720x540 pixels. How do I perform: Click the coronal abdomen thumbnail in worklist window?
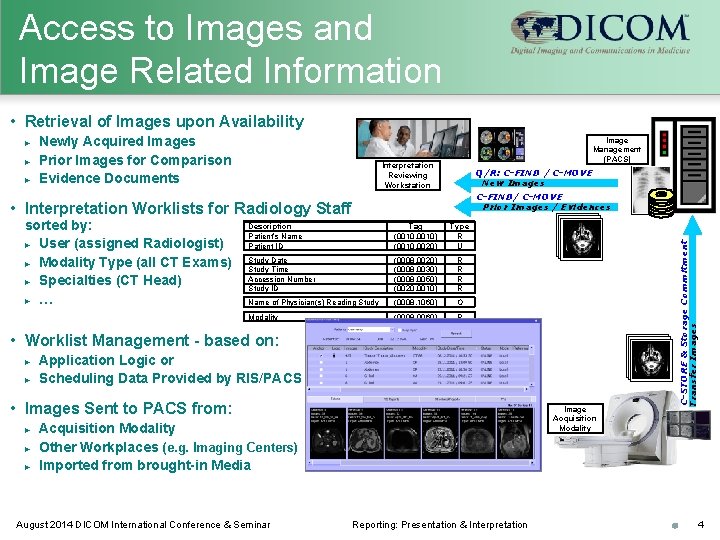517,434
